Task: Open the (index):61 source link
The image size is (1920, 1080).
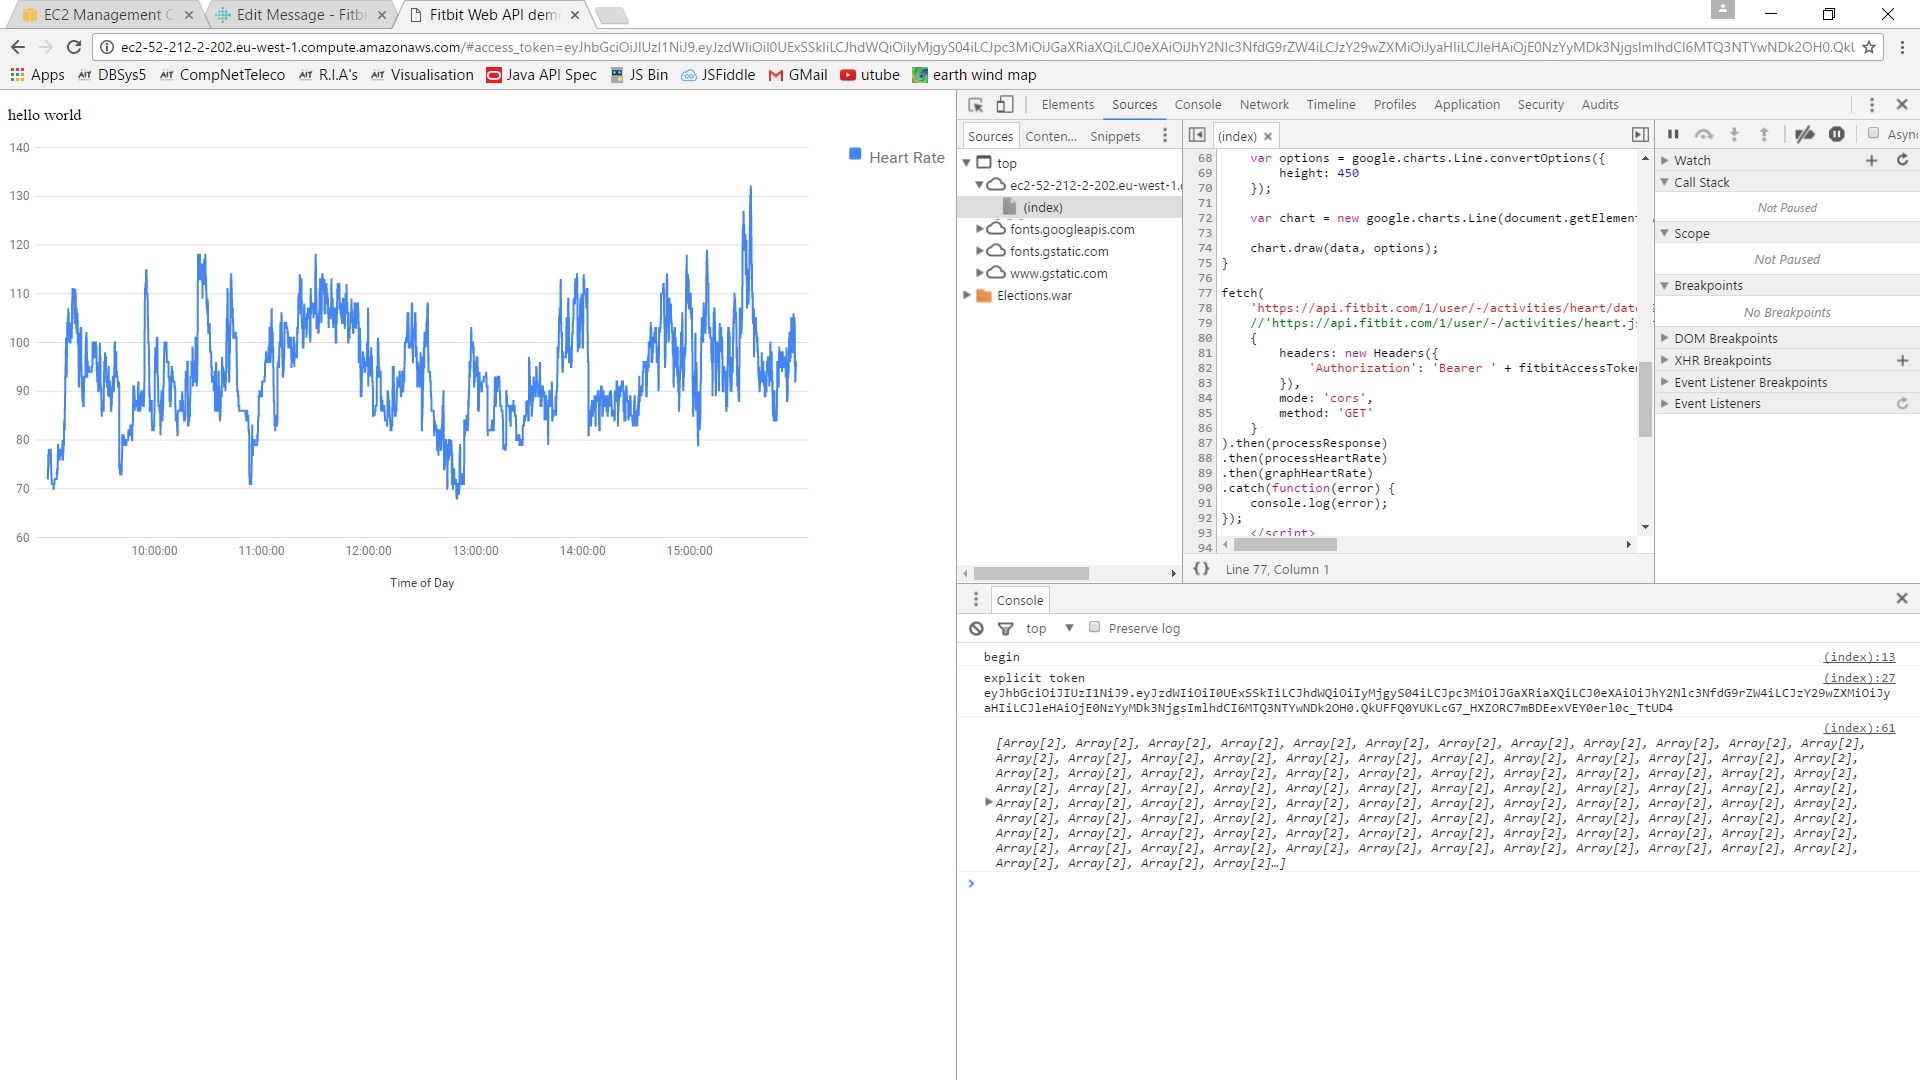Action: pos(1859,728)
